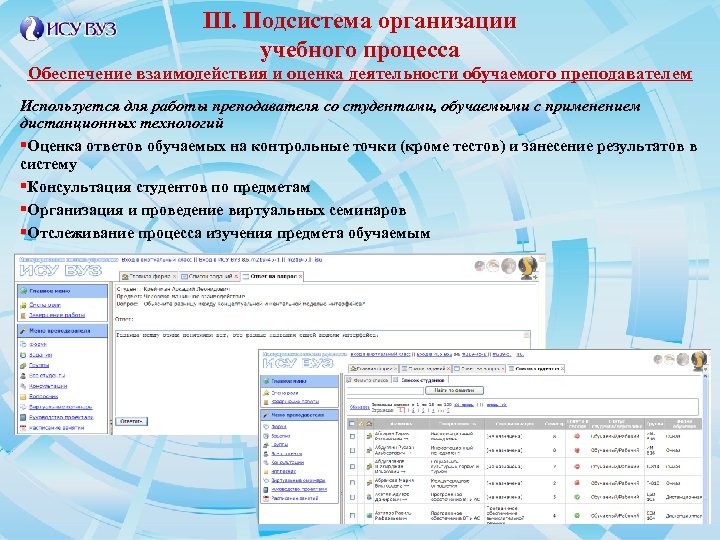Open Главное меню icon in left window
The width and height of the screenshot is (720, 540).
pyautogui.click(x=23, y=291)
